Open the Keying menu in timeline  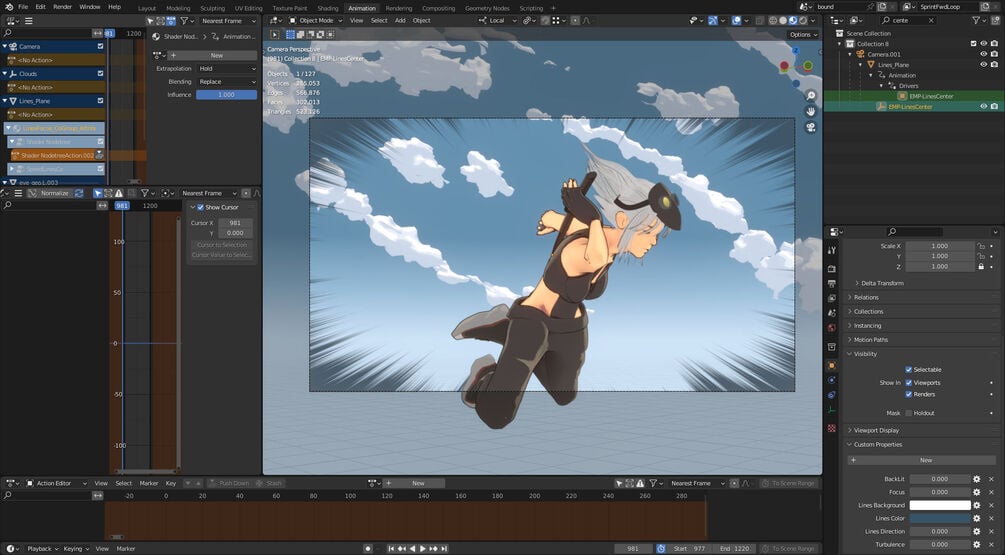[x=75, y=549]
